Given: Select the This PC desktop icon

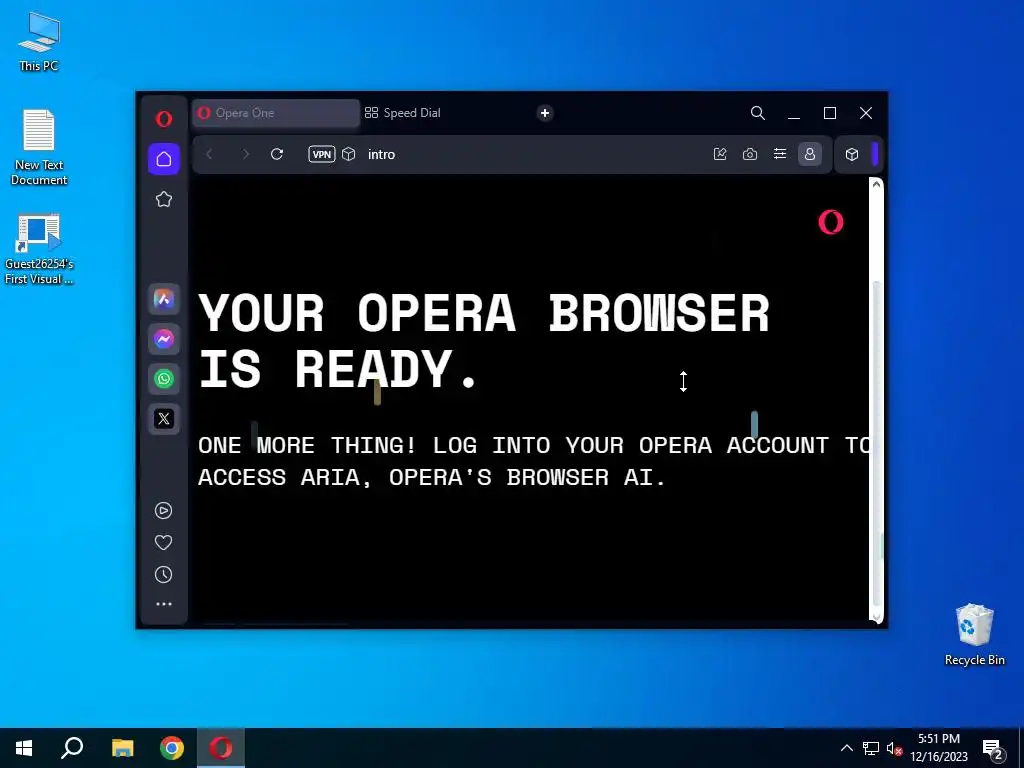Looking at the screenshot, I should tap(39, 42).
